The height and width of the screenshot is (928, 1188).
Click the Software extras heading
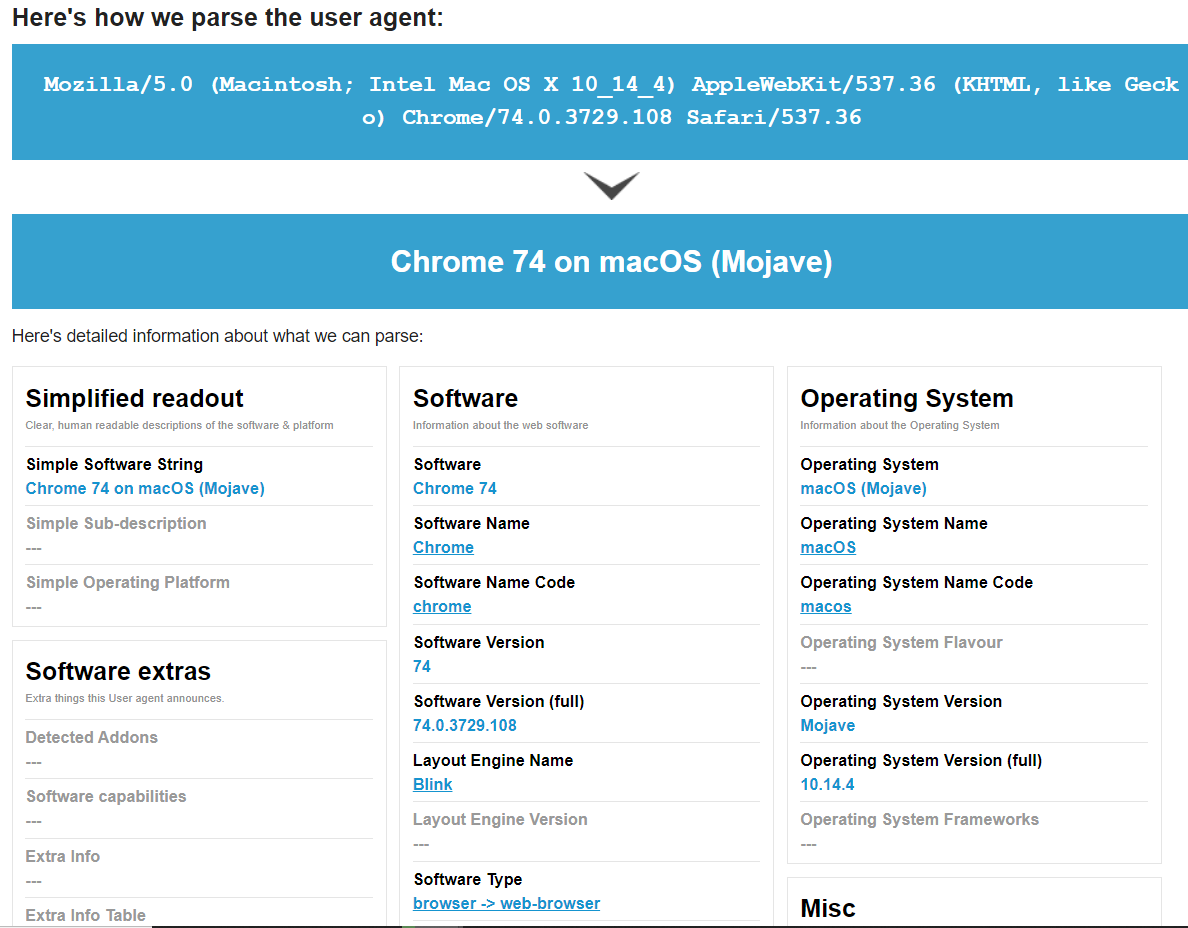(118, 671)
